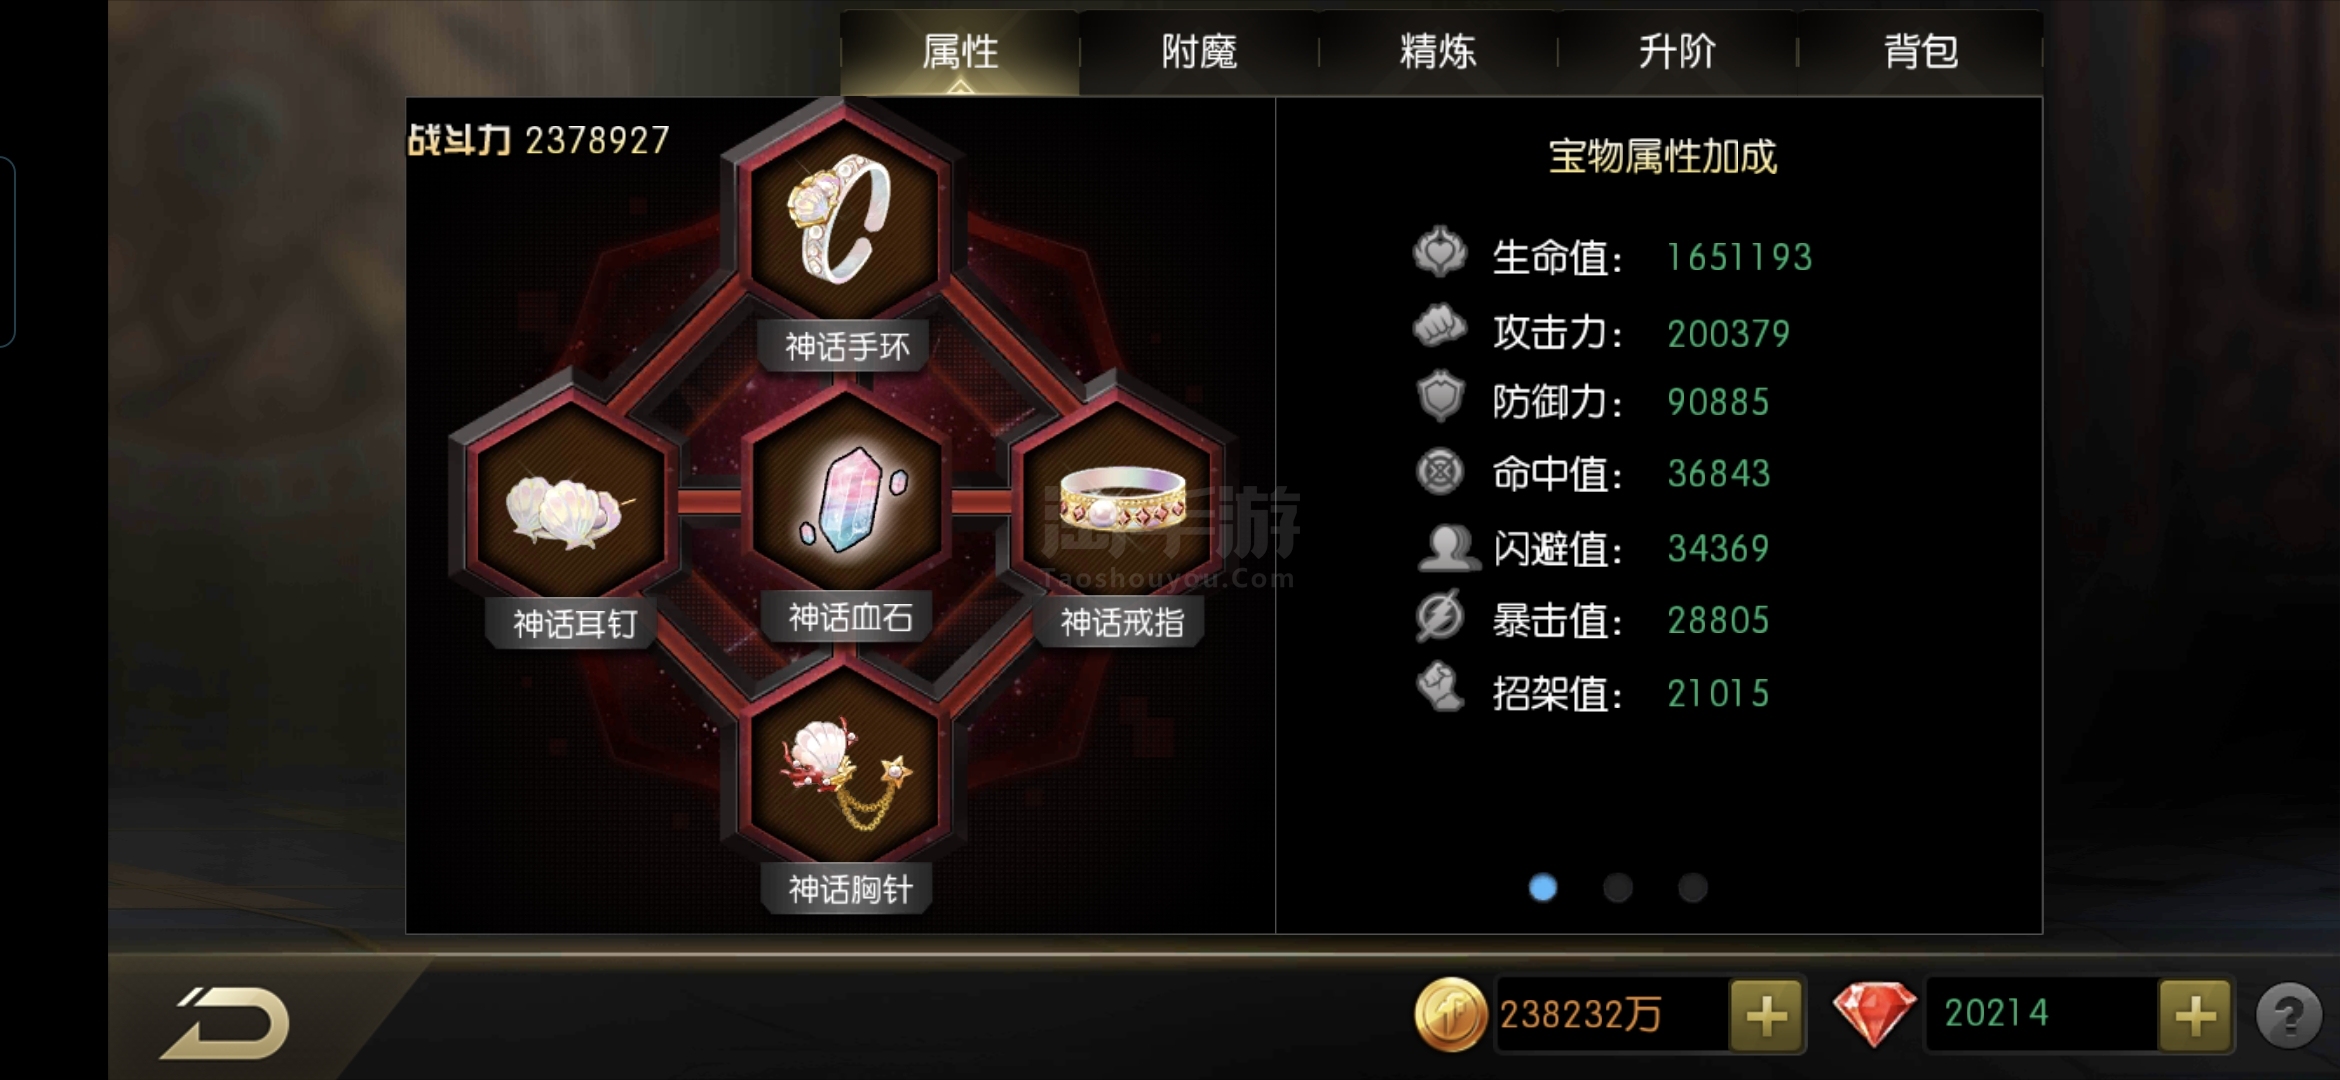Tap the 生命值 stat row
The height and width of the screenshot is (1080, 2340).
point(1614,256)
